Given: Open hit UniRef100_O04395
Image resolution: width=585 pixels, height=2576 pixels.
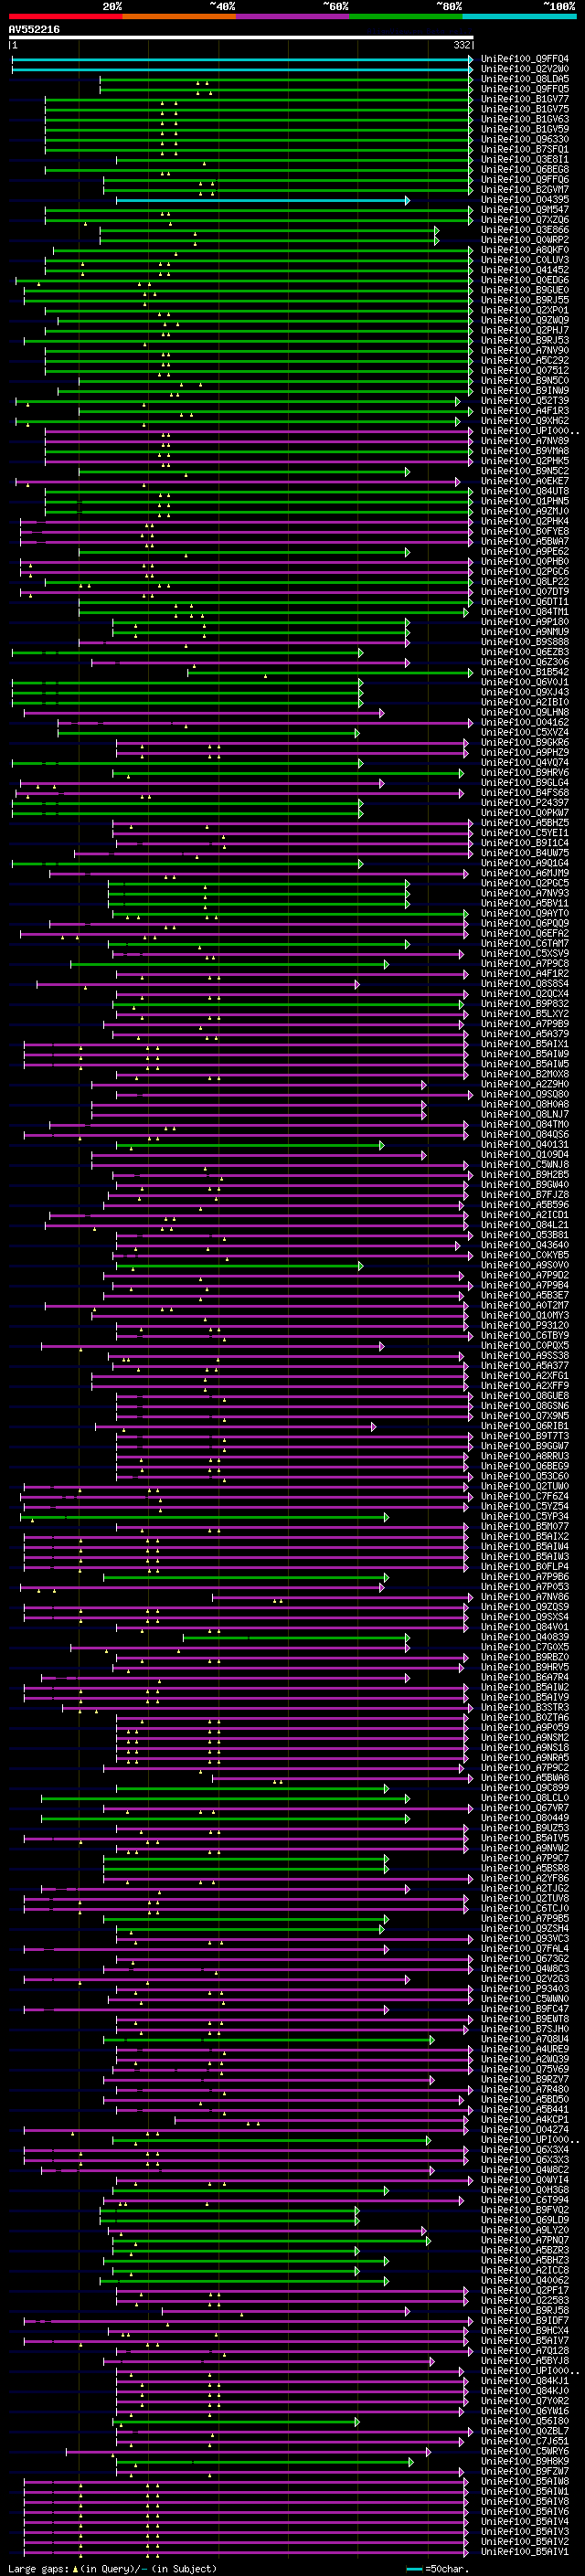Looking at the screenshot, I should [x=525, y=200].
